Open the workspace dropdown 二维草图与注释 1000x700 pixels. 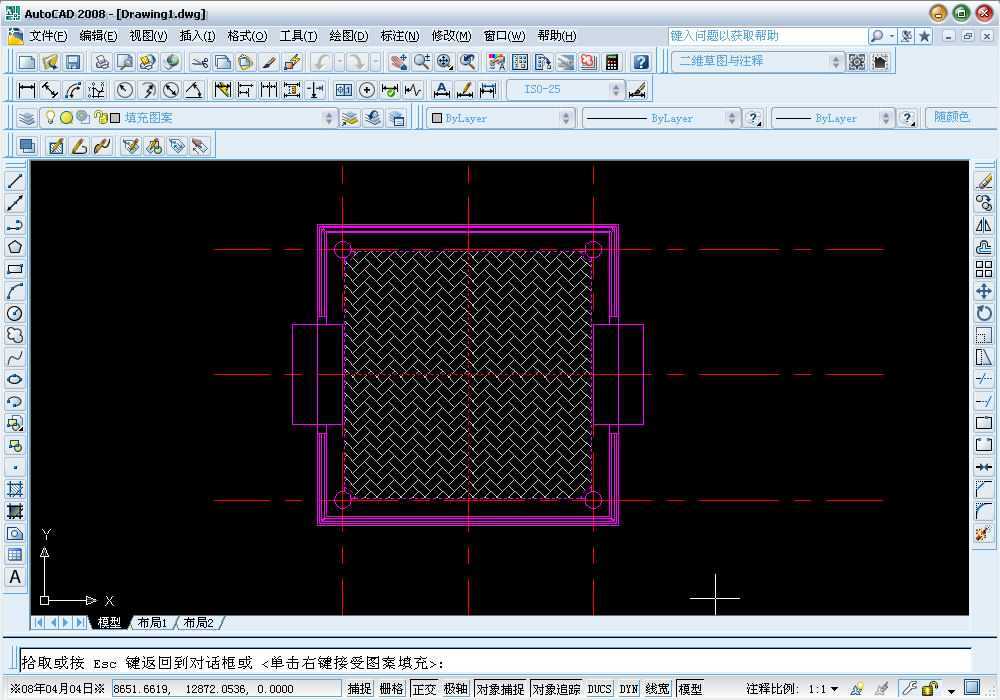(758, 62)
